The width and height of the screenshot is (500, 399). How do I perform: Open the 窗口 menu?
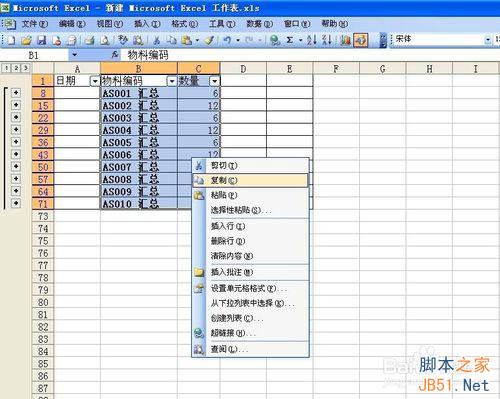pyautogui.click(x=297, y=24)
